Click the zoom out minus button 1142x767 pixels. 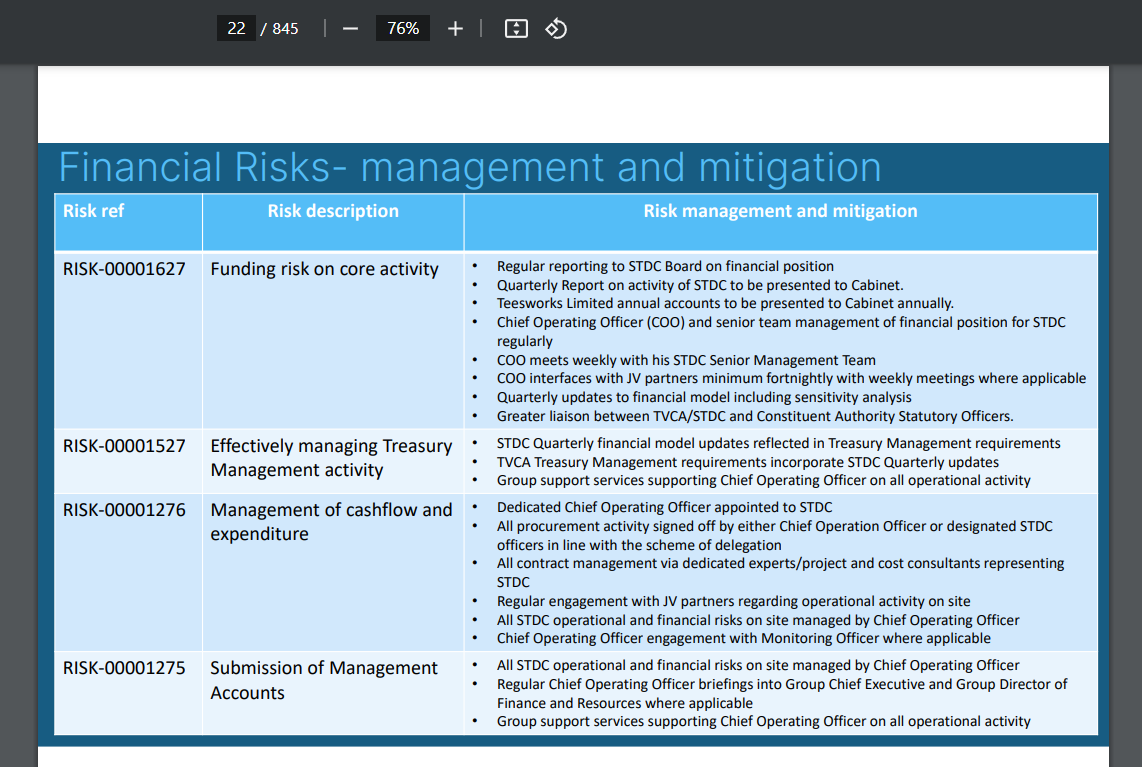click(350, 29)
